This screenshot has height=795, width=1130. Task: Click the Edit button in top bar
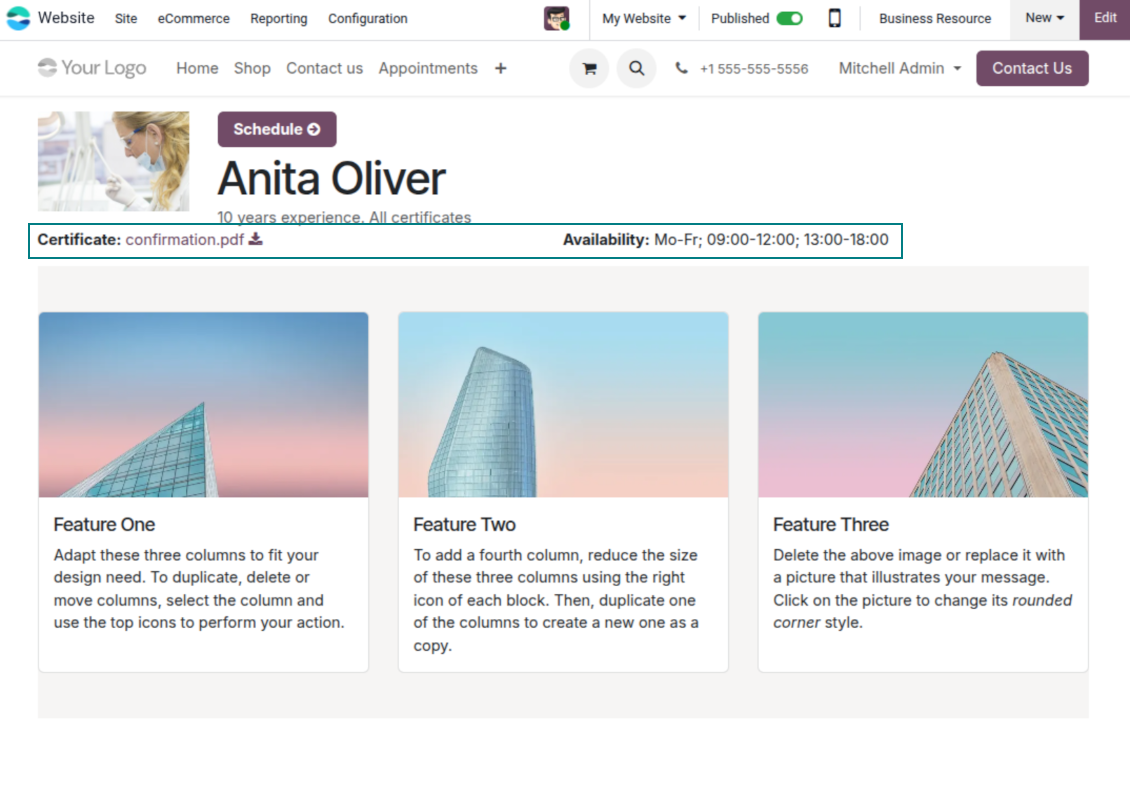point(1105,18)
